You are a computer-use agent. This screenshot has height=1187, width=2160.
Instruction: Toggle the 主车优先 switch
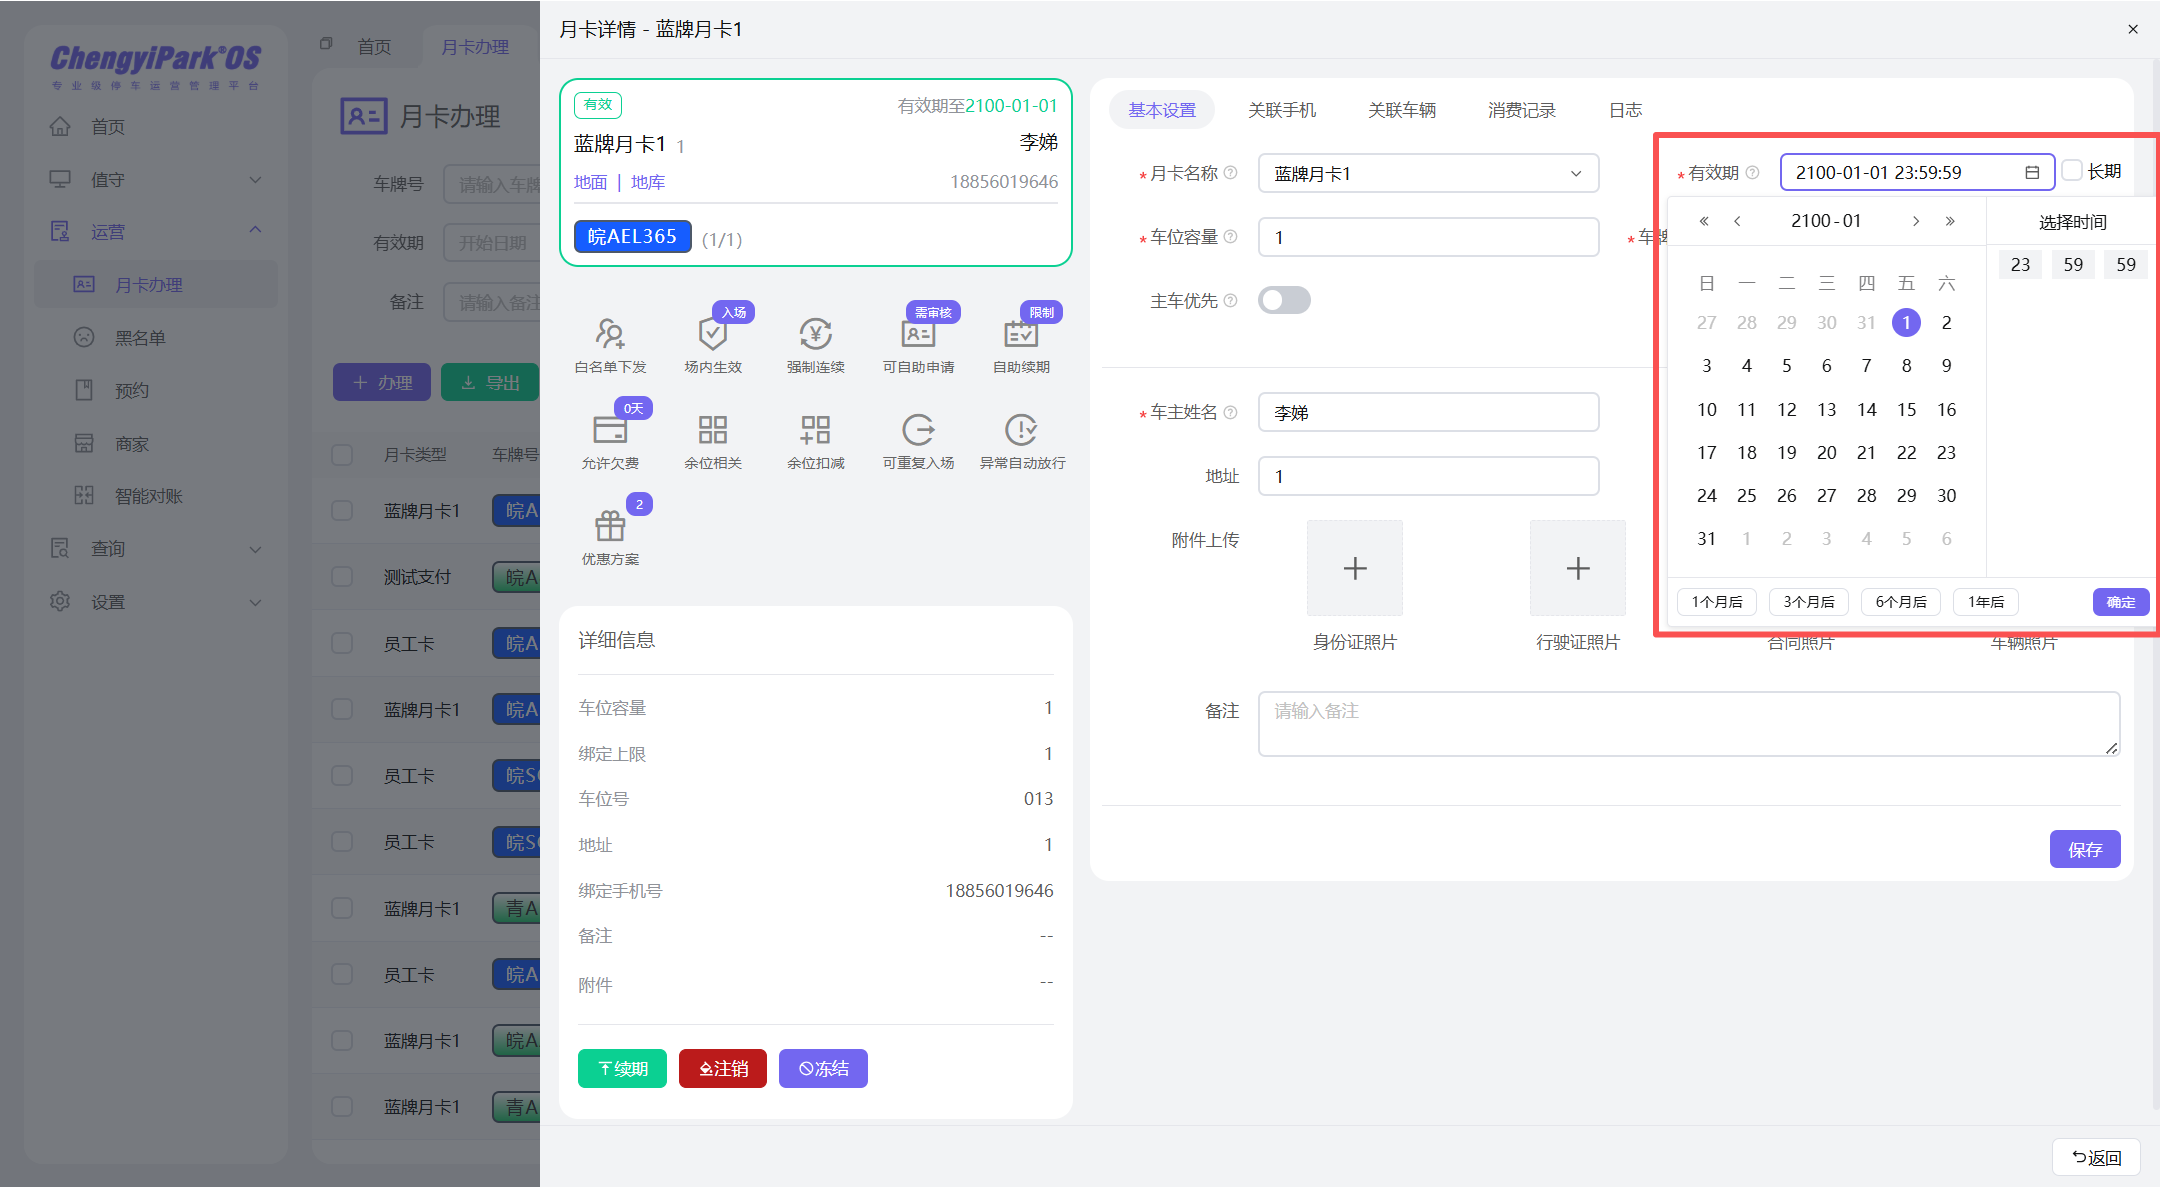[1284, 300]
